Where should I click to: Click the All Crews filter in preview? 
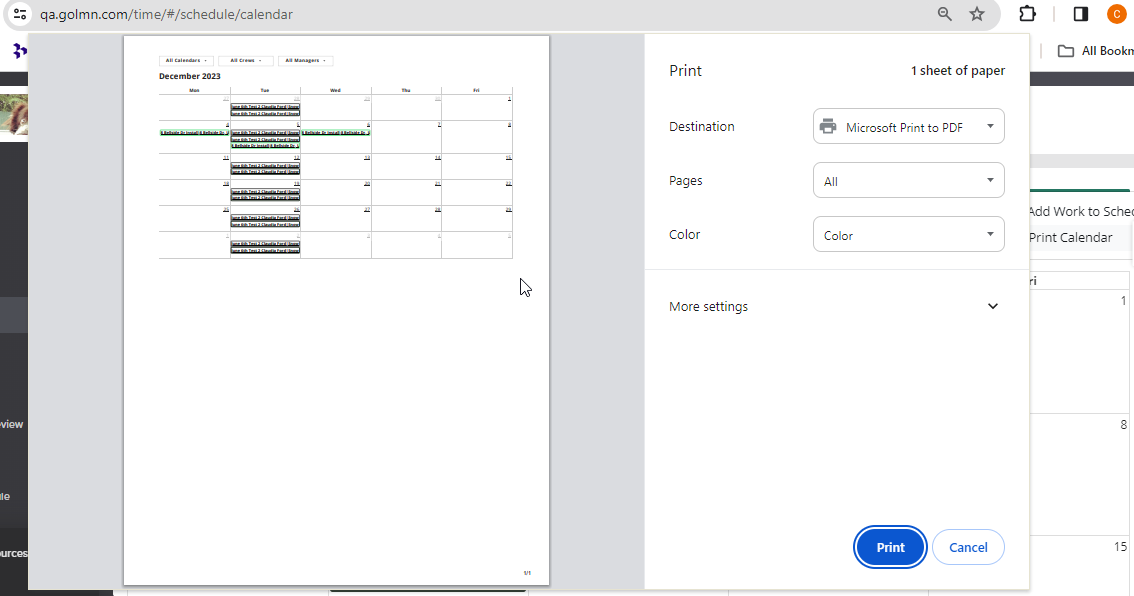tap(246, 61)
